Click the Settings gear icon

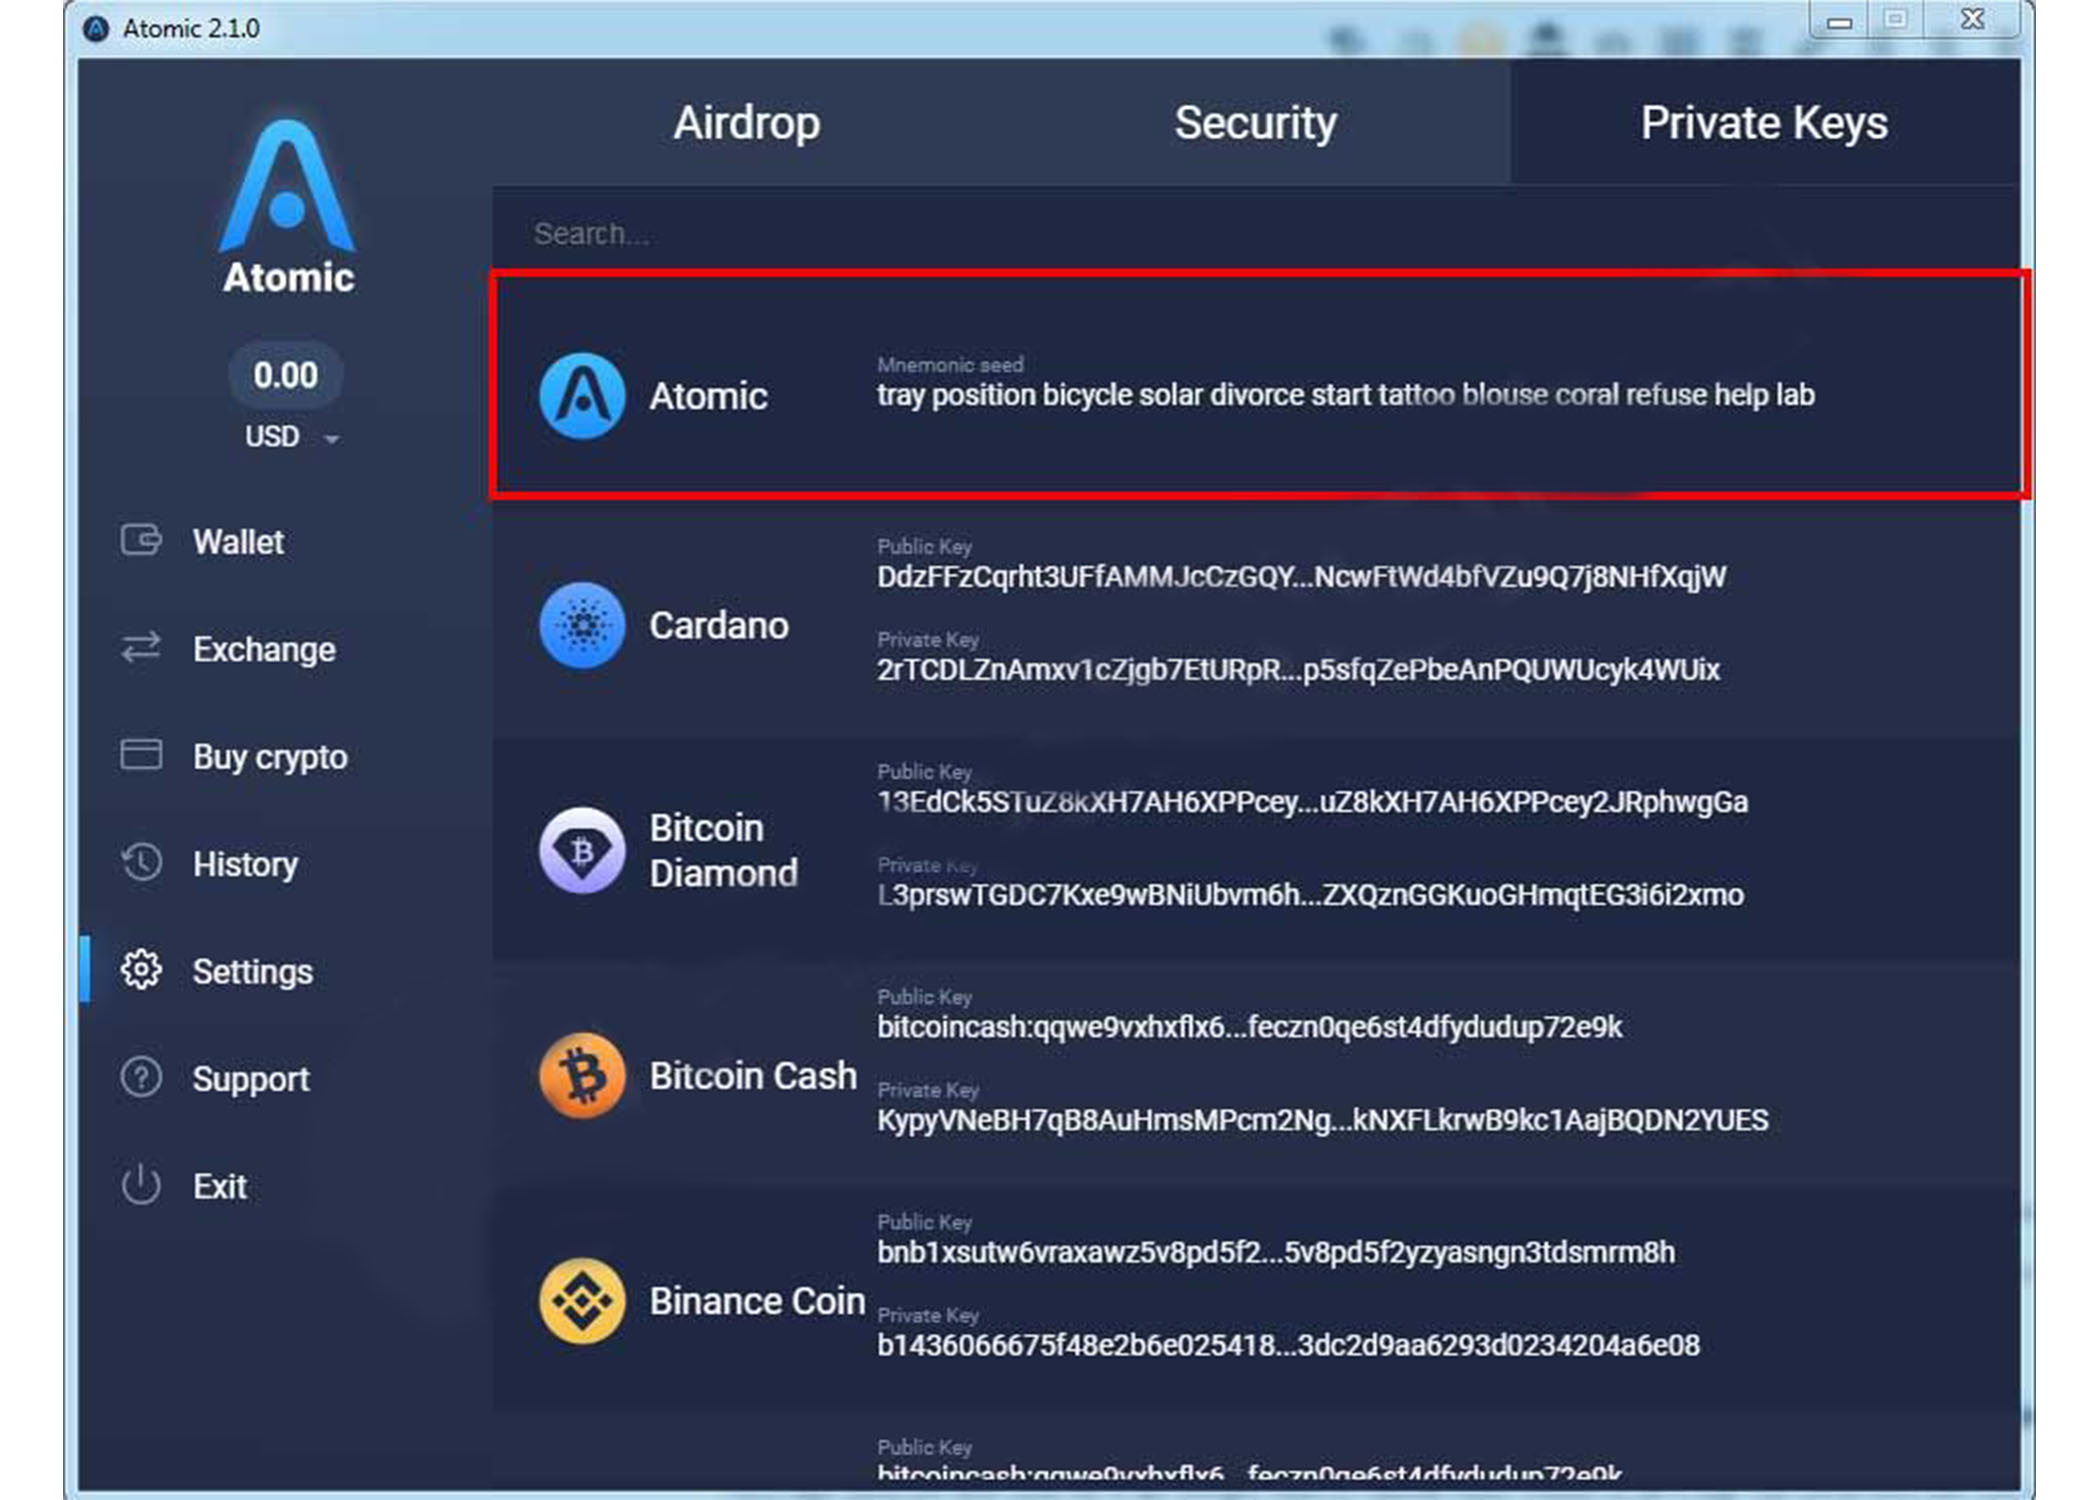(x=141, y=970)
